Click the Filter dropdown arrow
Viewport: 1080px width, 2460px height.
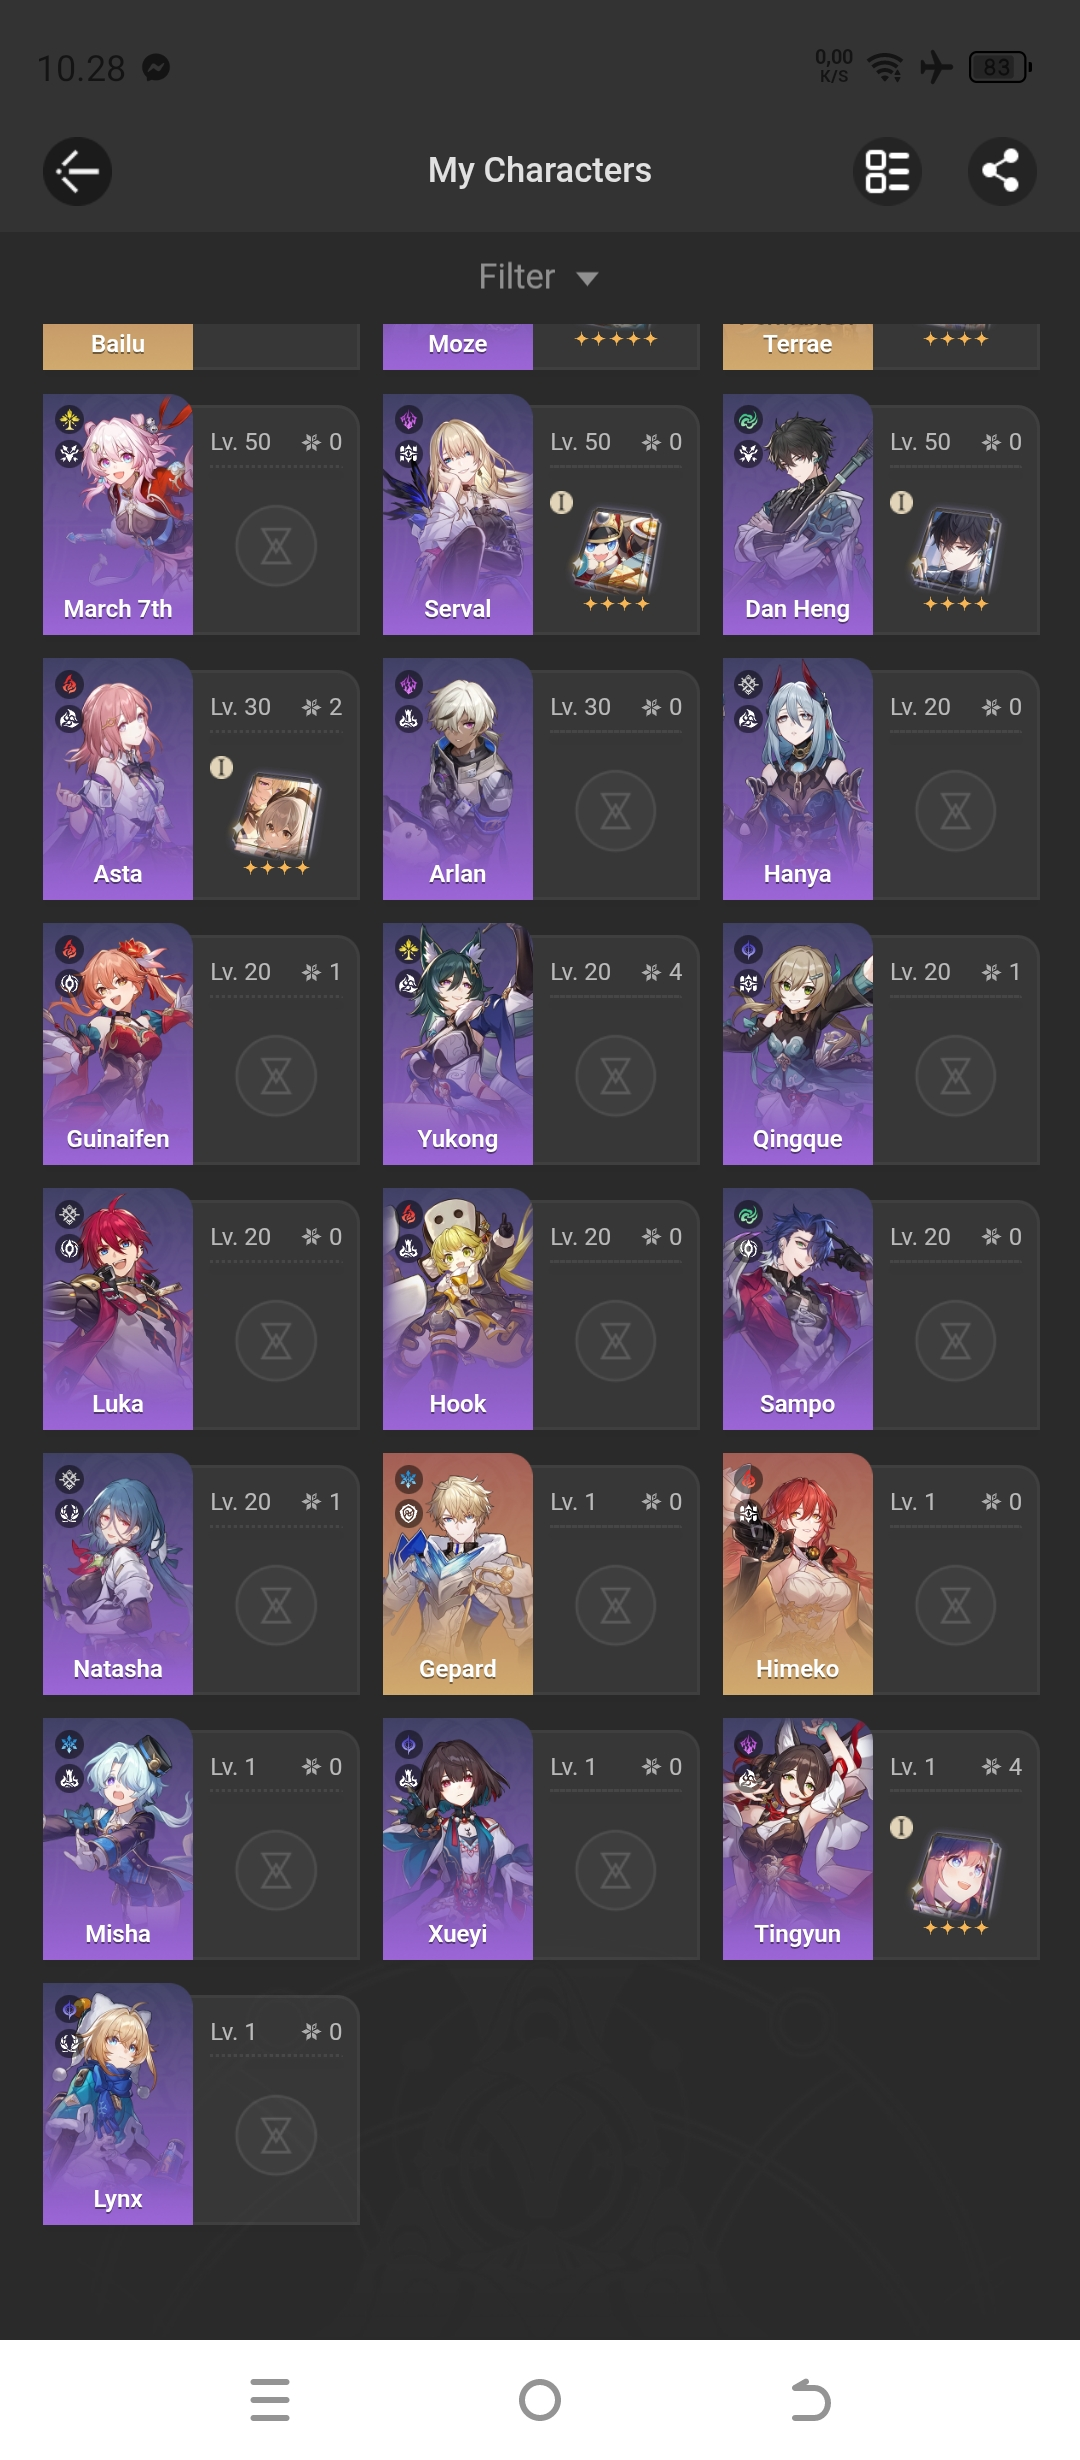pyautogui.click(x=588, y=278)
